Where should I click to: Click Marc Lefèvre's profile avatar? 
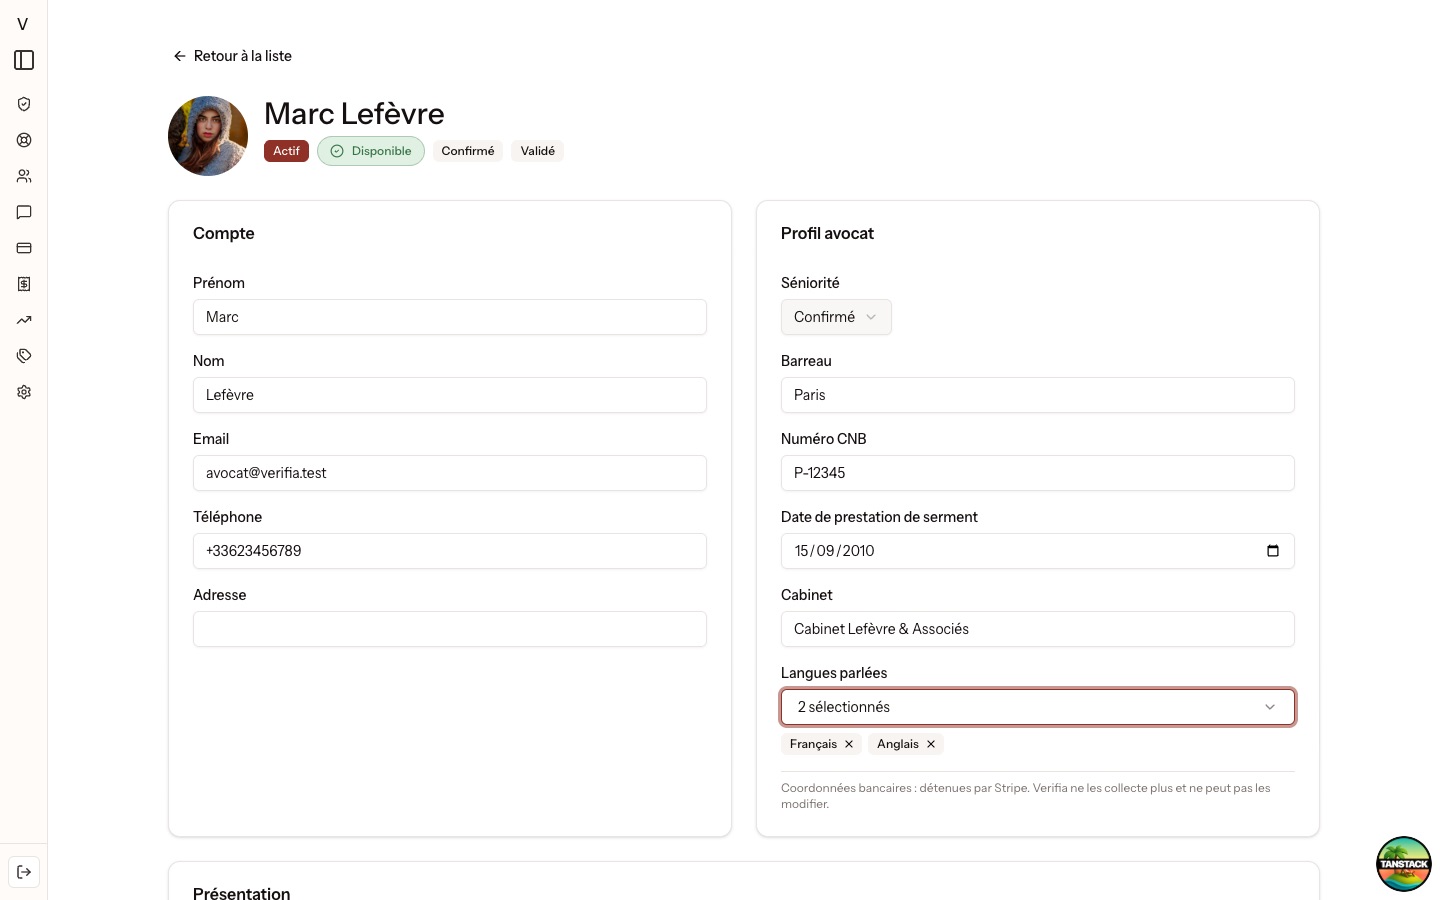point(208,136)
